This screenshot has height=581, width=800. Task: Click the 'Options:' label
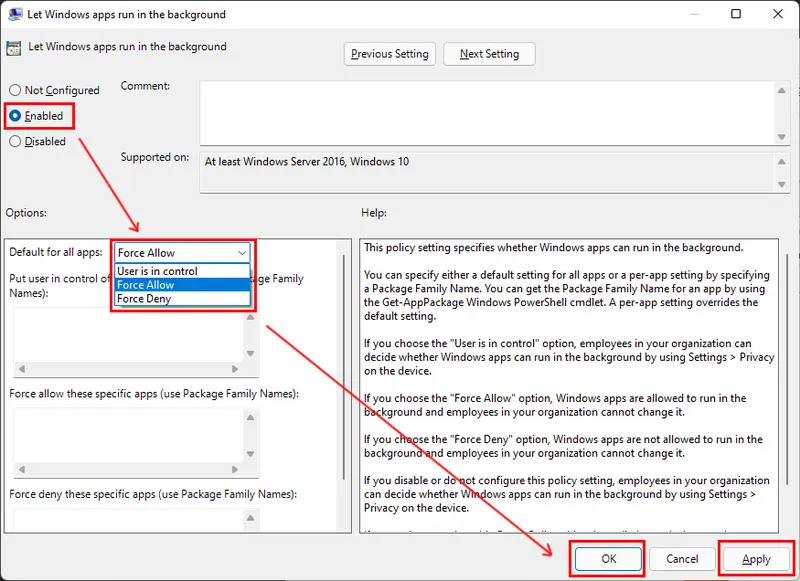pos(26,213)
